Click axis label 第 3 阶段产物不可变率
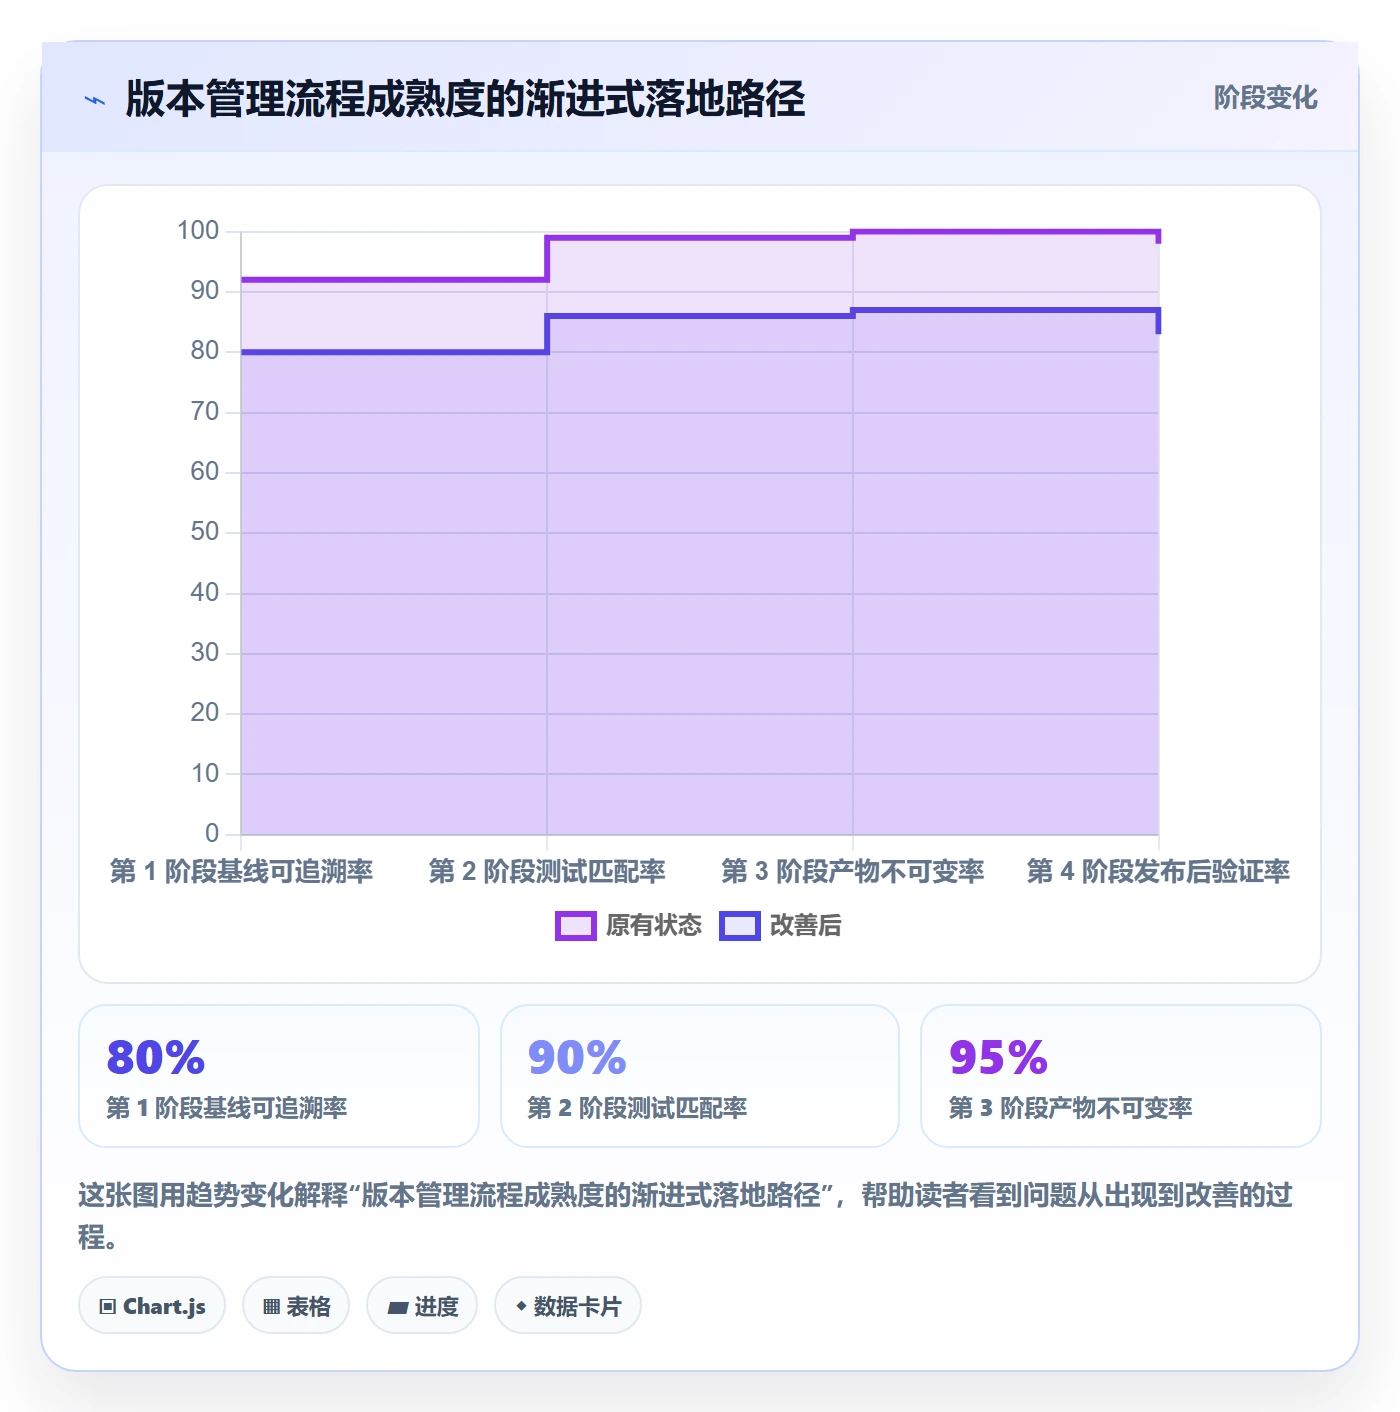This screenshot has height=1412, width=1400. click(853, 871)
